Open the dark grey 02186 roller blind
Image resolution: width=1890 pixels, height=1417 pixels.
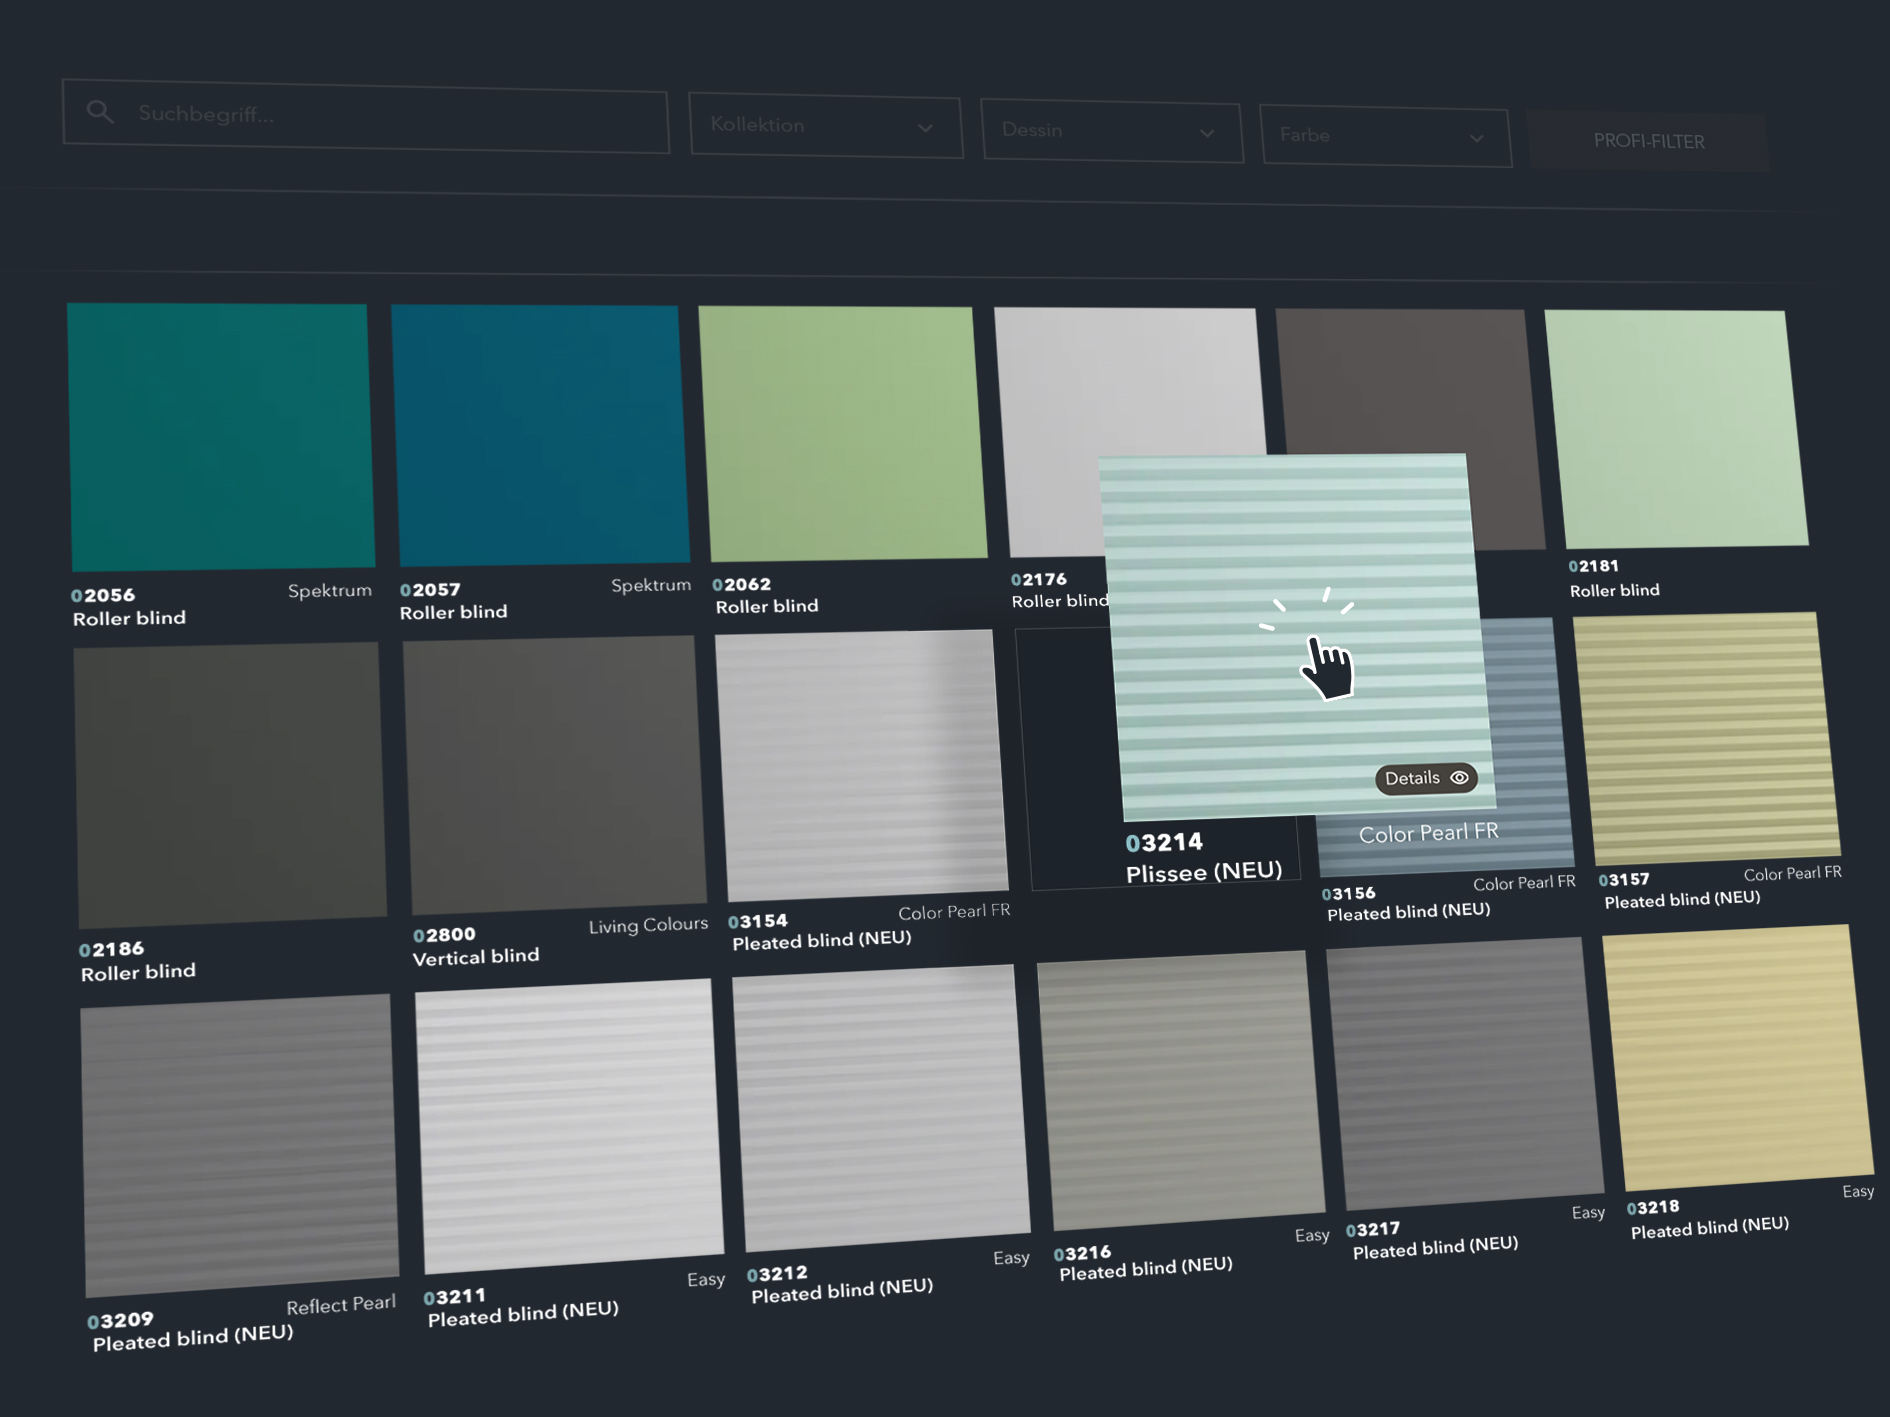[229, 784]
